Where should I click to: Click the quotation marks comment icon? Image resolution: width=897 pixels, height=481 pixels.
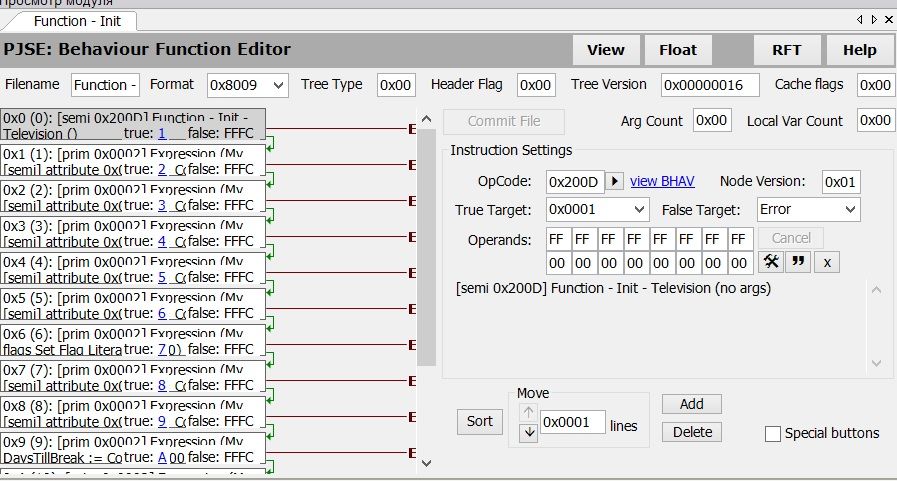[x=798, y=263]
